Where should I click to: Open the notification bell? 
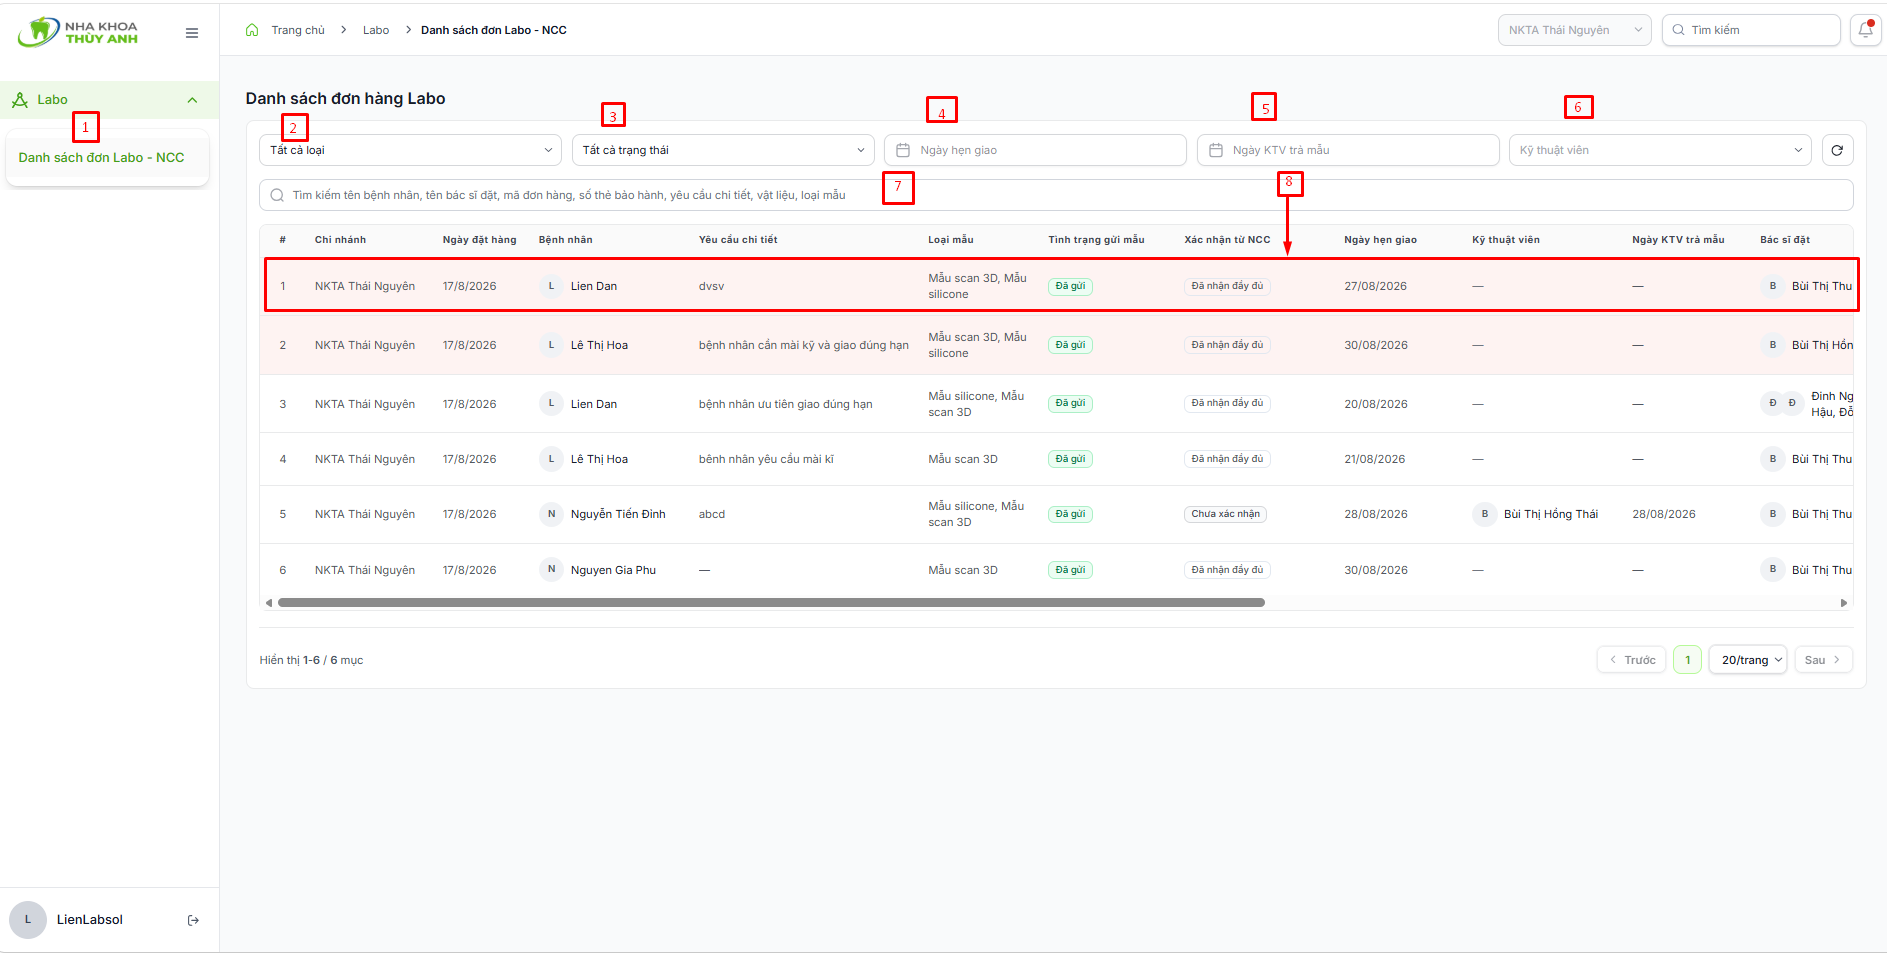(1865, 30)
